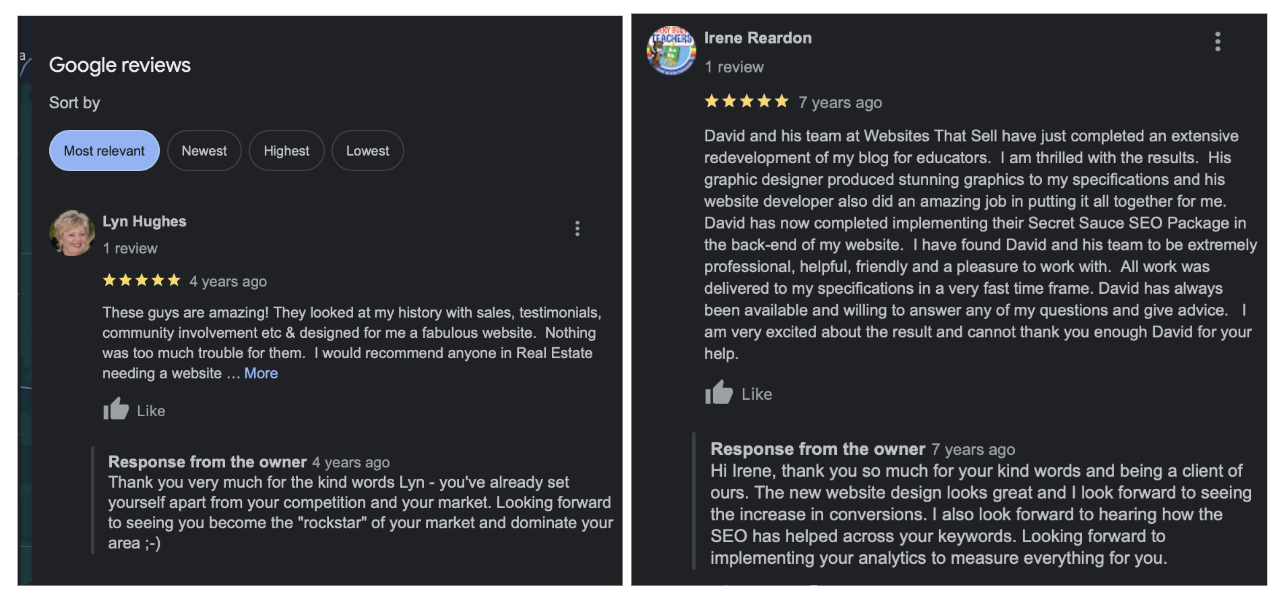
Task: Click the Google reviews heading
Action: (120, 65)
